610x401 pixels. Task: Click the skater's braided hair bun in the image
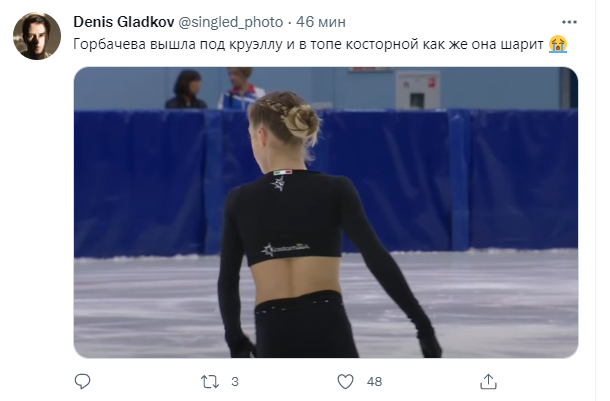point(300,119)
